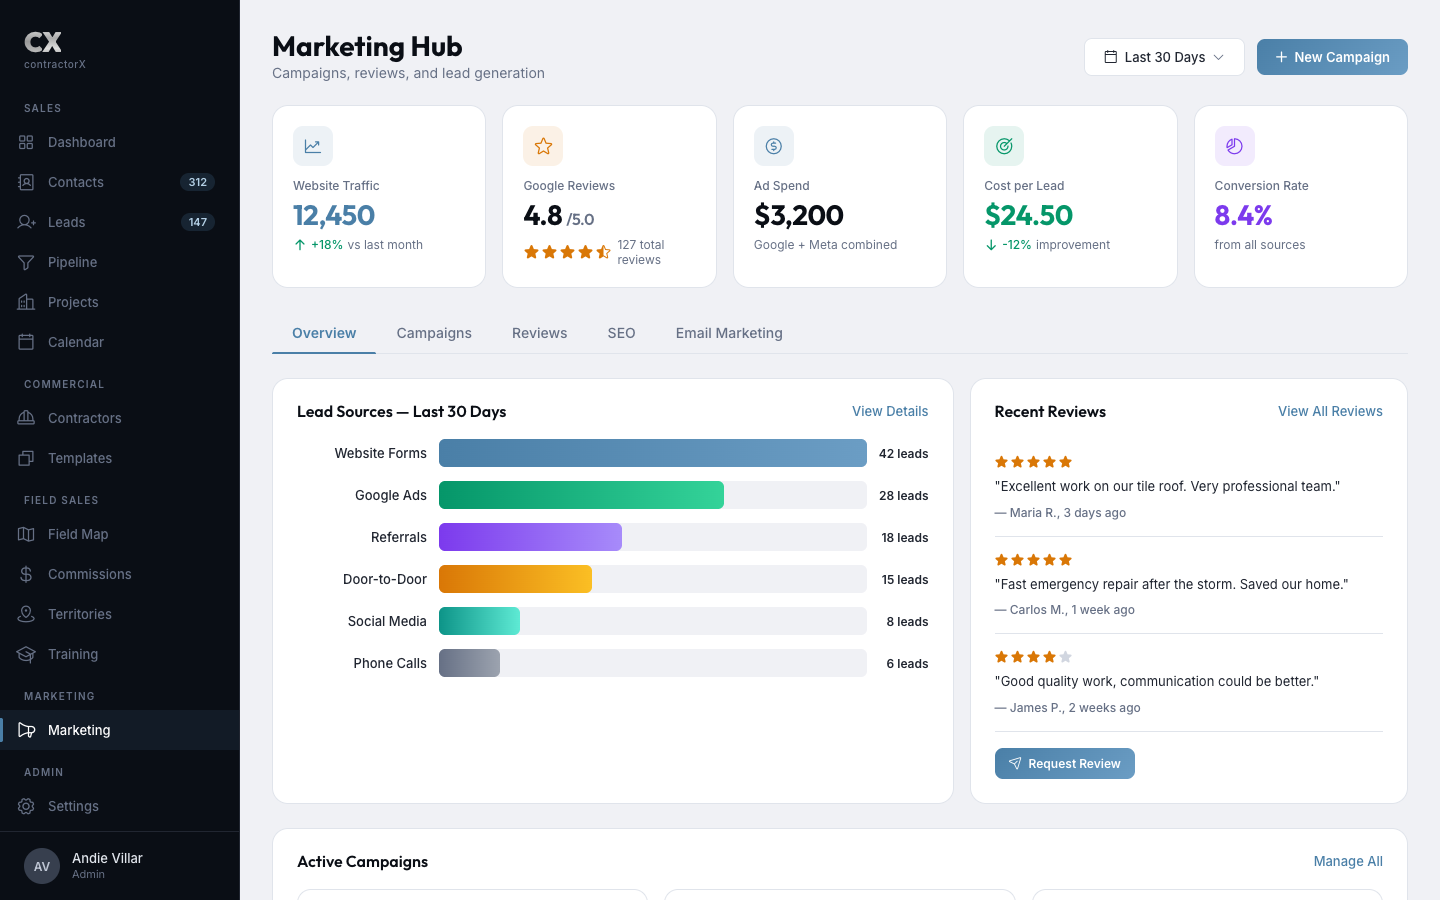Screen dimensions: 1440x900
Task: Open the Email Marketing tab
Action: [x=729, y=333]
